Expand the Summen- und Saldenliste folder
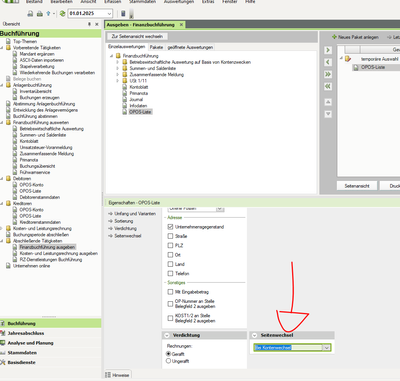The image size is (400, 381). [x=117, y=68]
